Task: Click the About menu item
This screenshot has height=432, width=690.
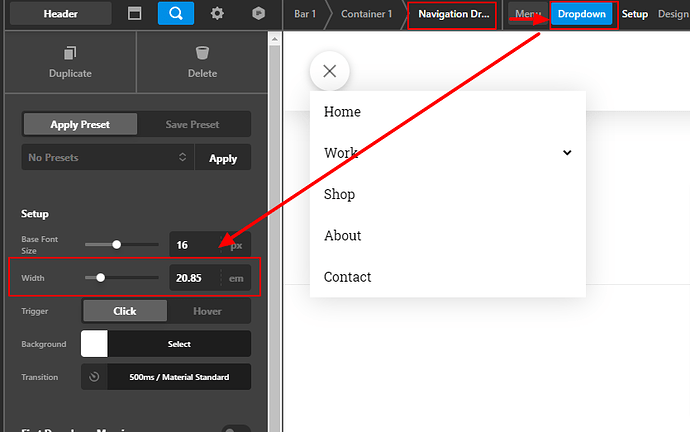Action: (342, 235)
